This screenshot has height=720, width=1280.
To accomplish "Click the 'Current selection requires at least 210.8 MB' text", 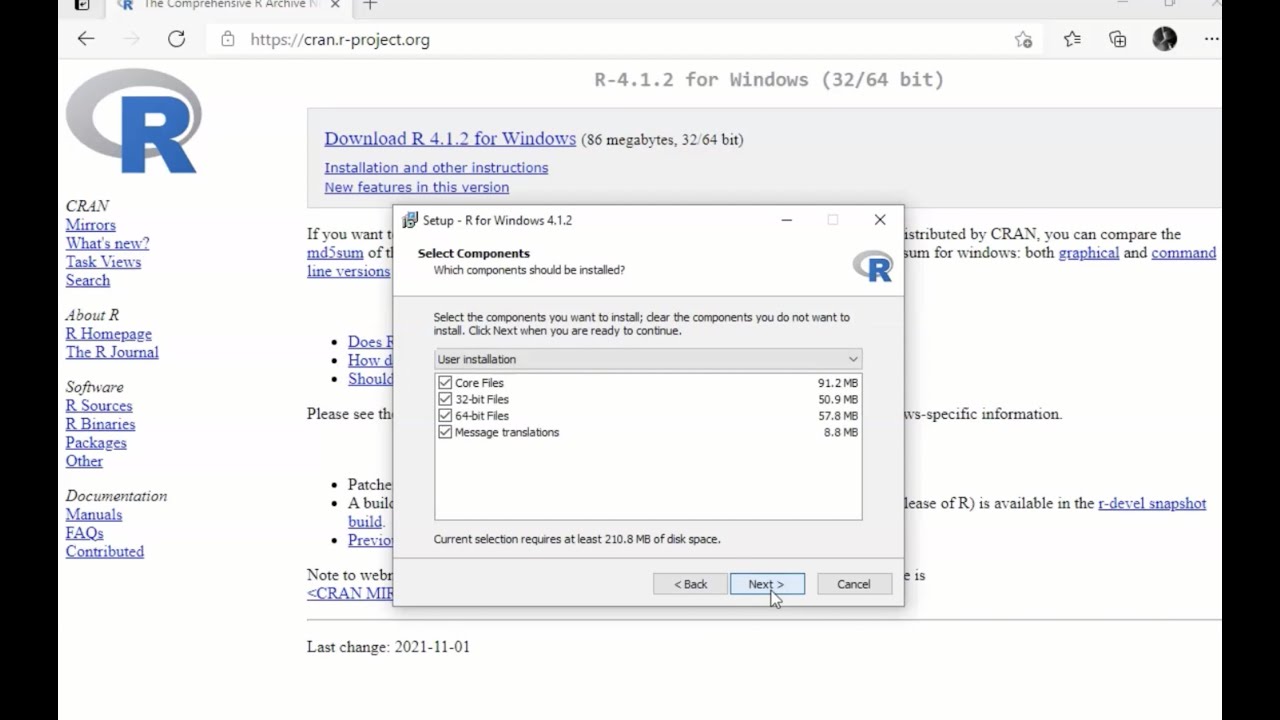I will point(577,539).
